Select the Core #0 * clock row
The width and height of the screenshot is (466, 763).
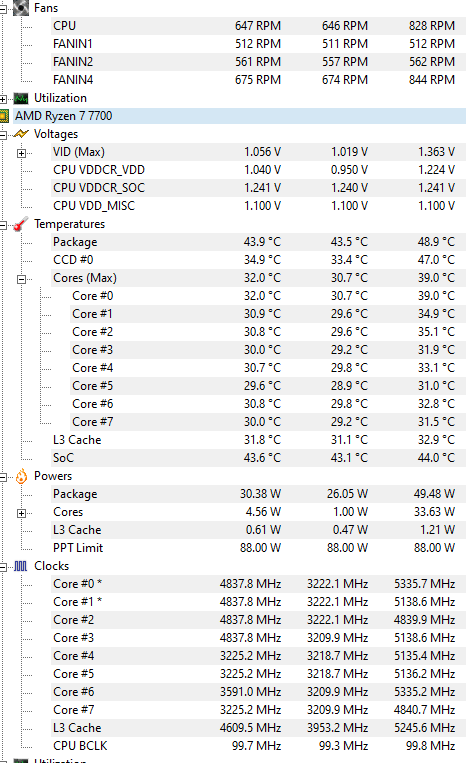pyautogui.click(x=258, y=584)
